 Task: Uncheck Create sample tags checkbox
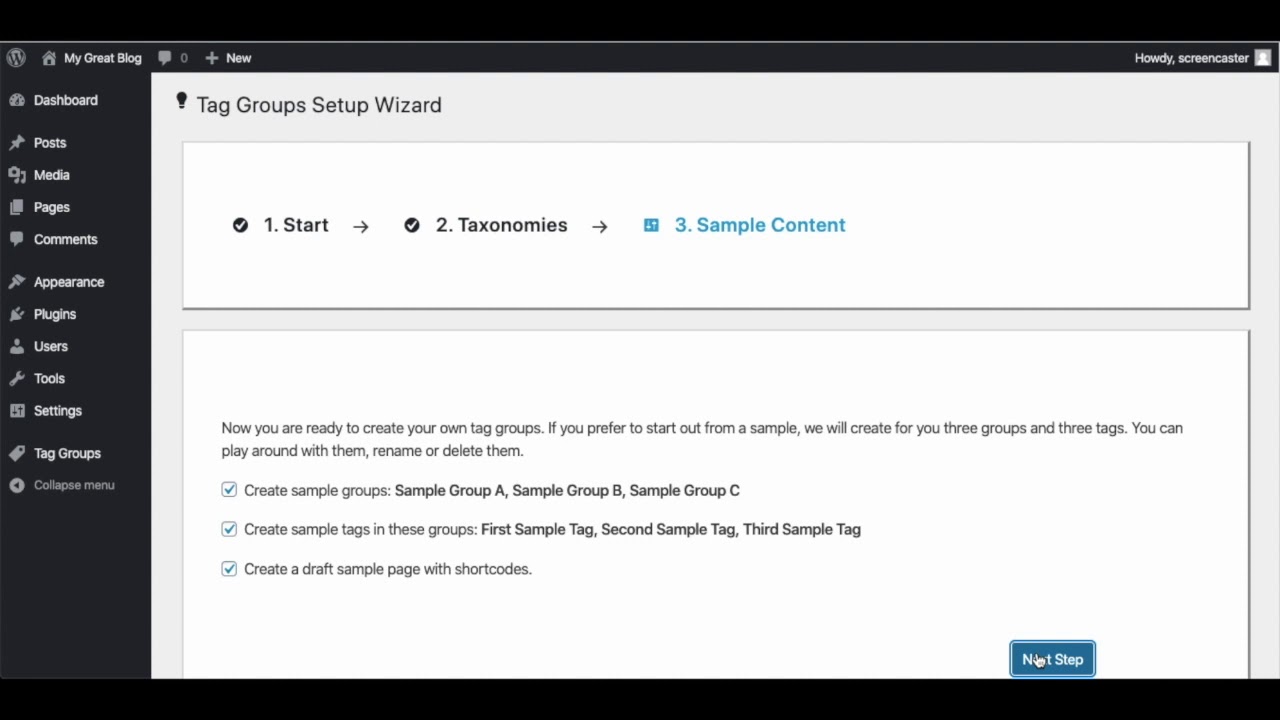point(229,529)
